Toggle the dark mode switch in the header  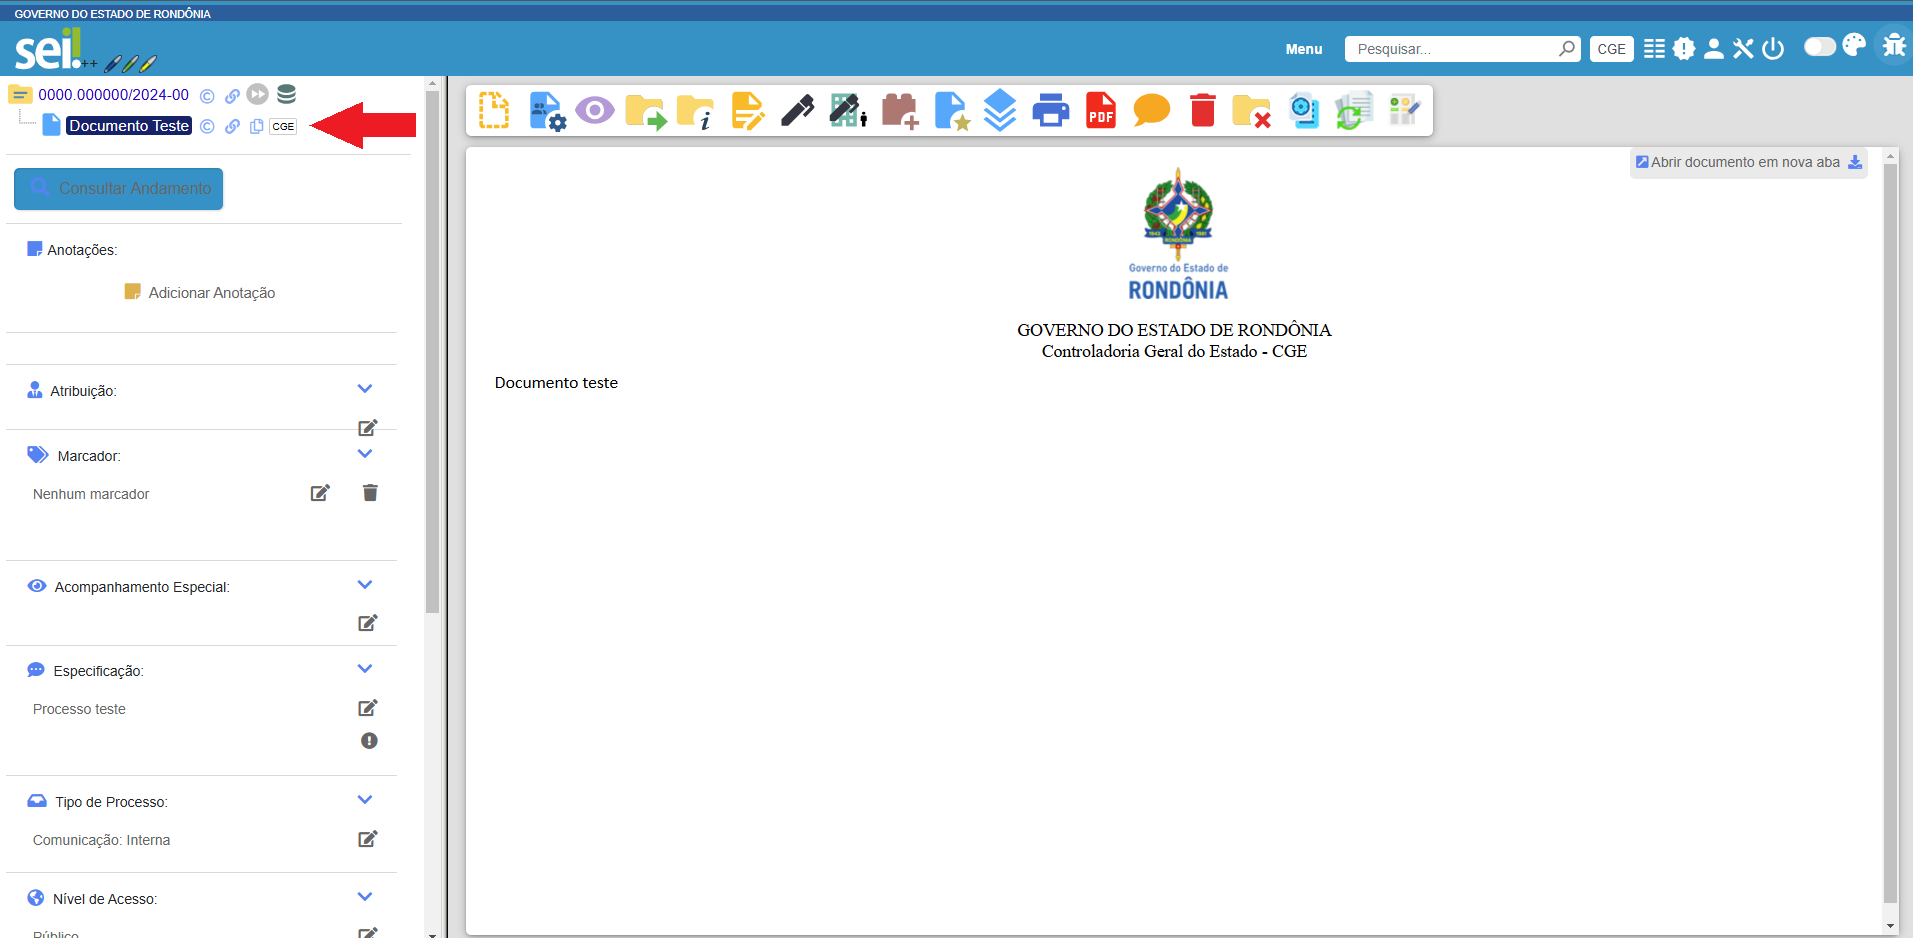pos(1821,46)
